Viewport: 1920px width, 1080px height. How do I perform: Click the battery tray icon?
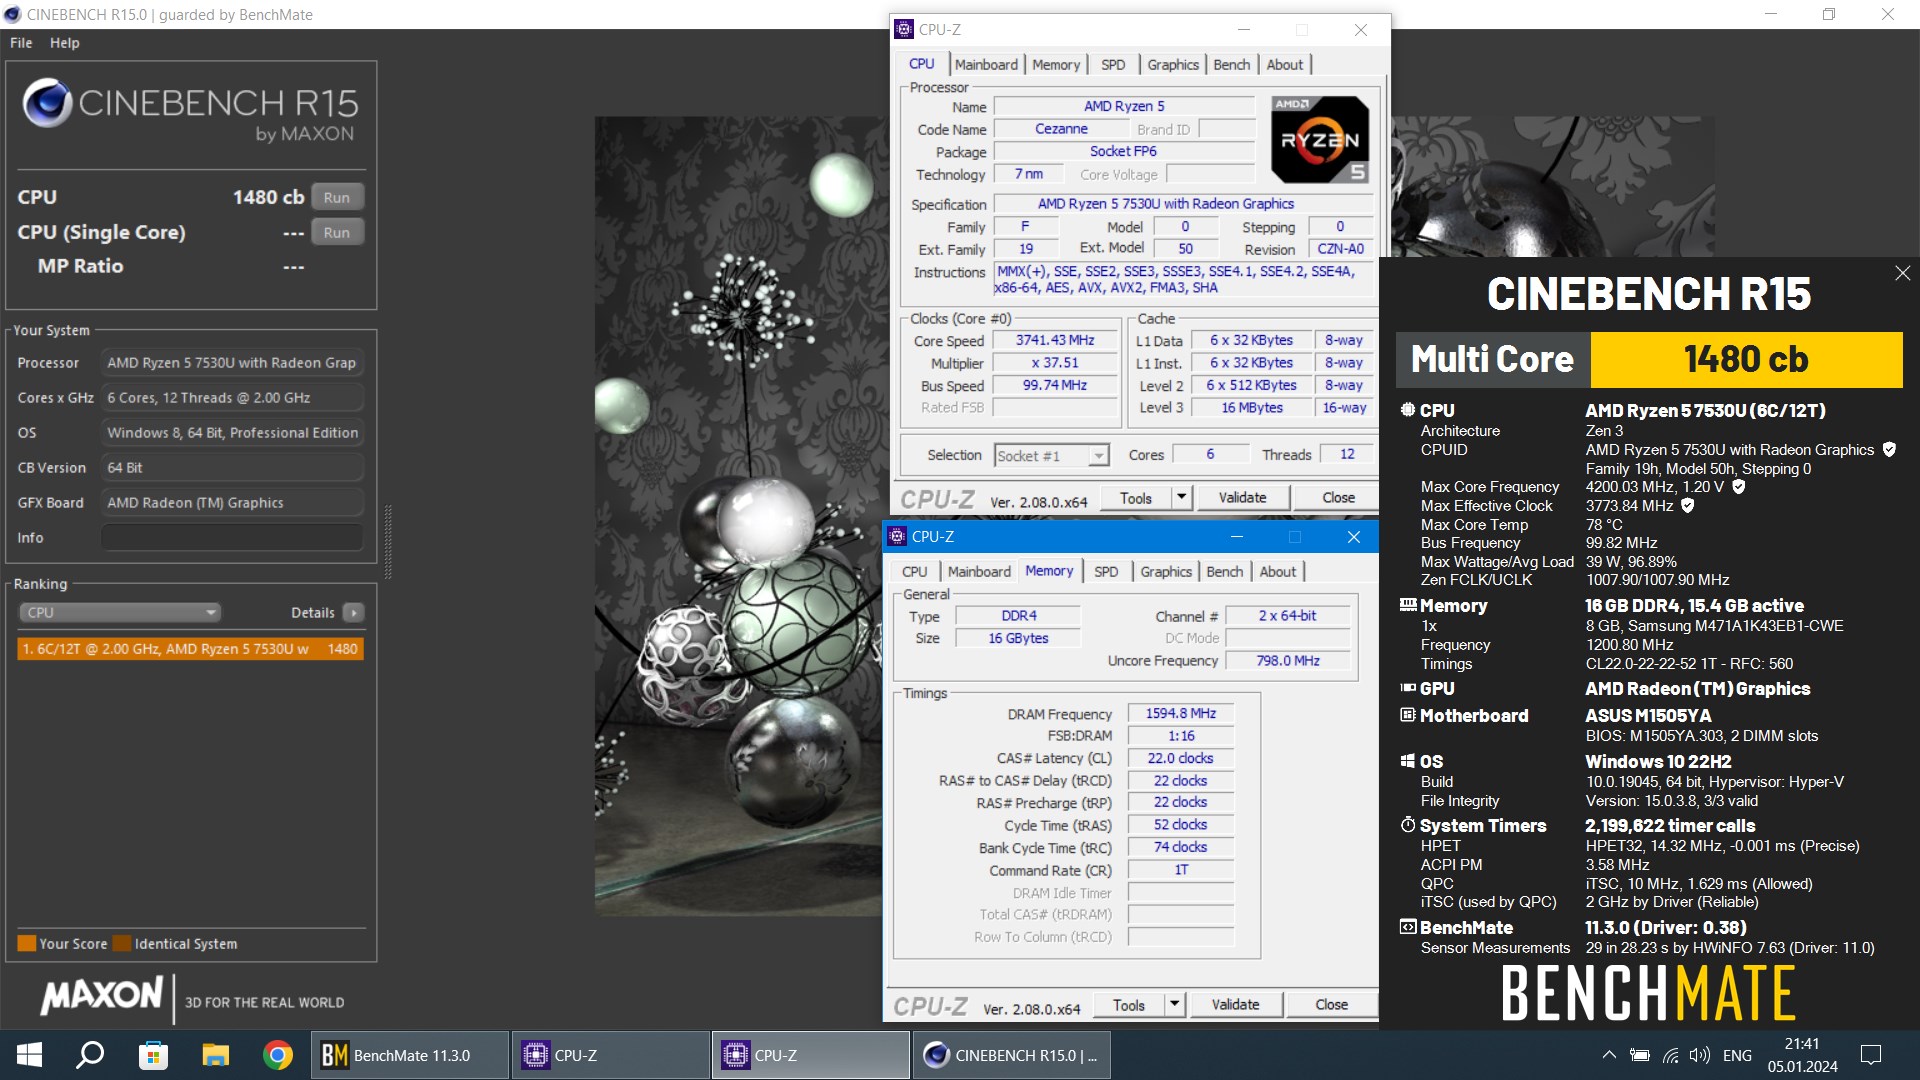click(x=1640, y=1055)
